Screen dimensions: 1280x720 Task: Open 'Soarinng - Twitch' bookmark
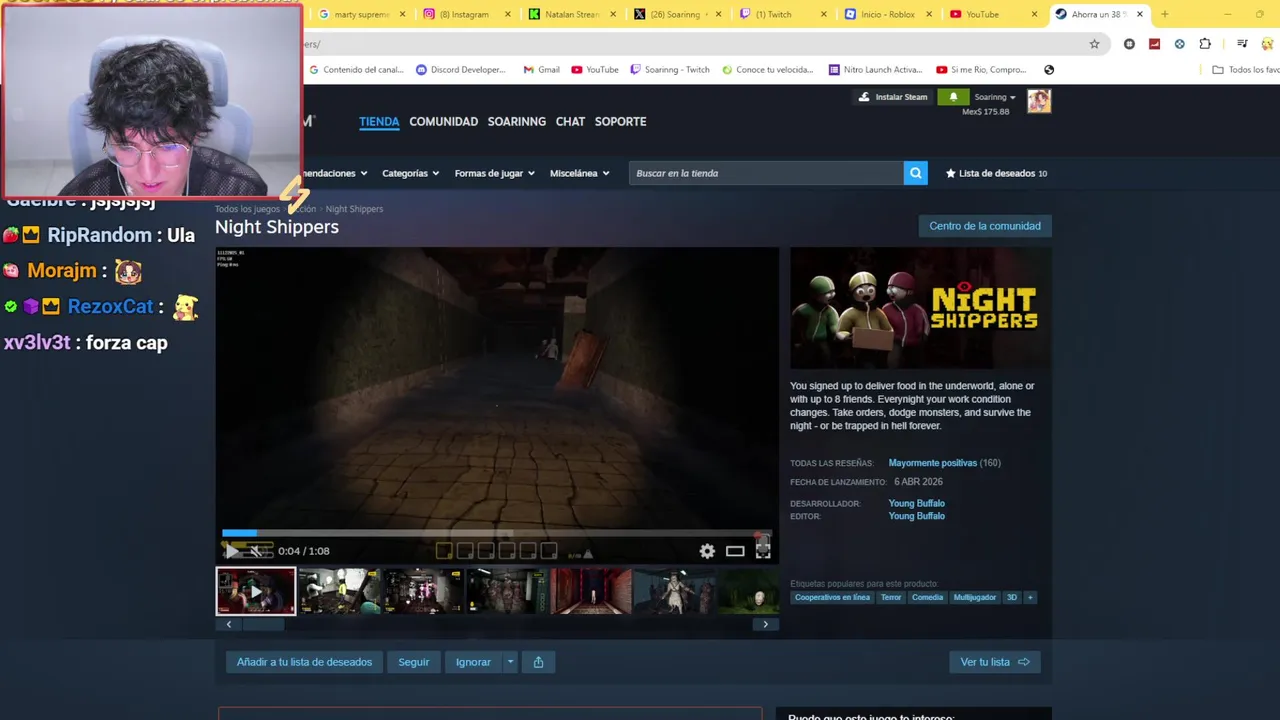click(x=670, y=70)
